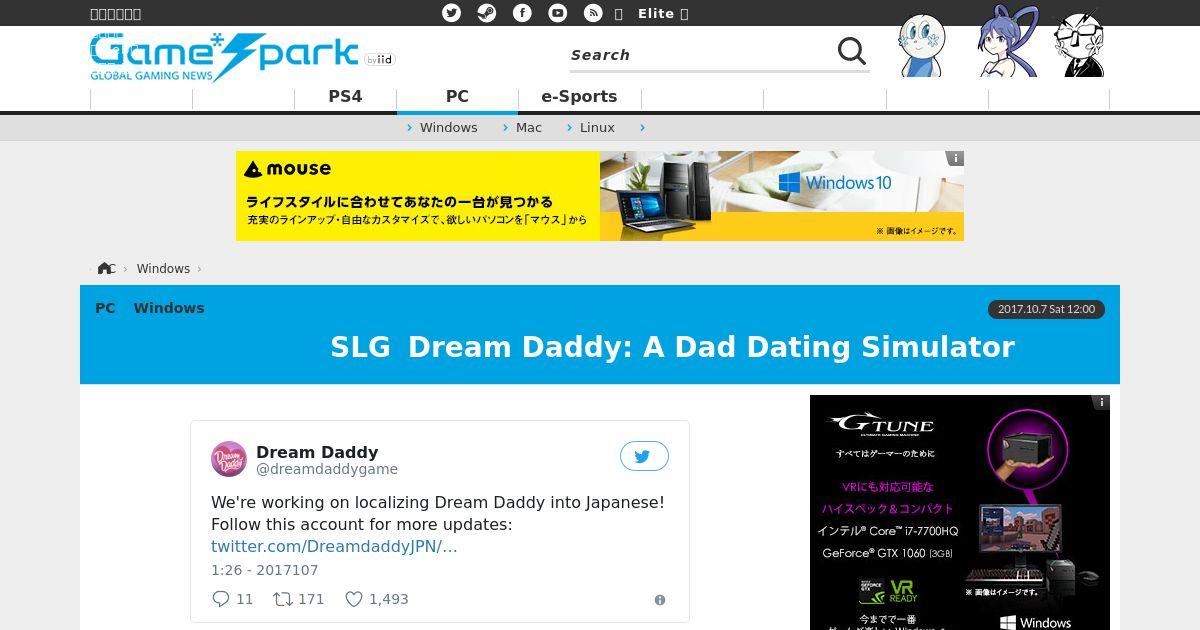Viewport: 1200px width, 630px height.
Task: Open ad info icon on G-Tune ad
Action: 1101,402
